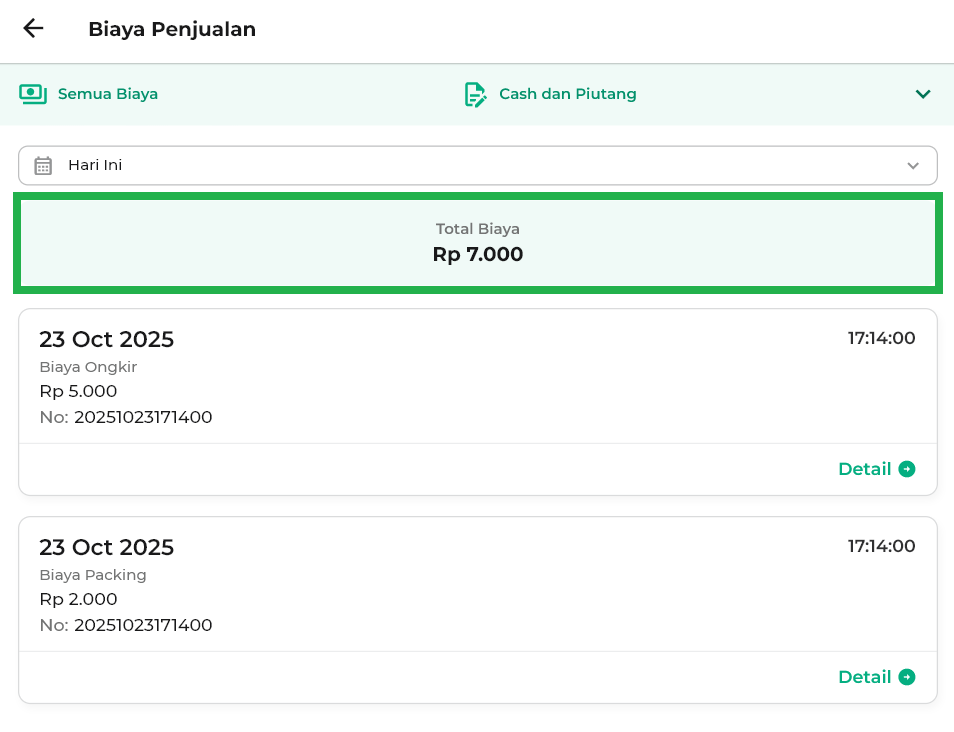Select the Cash dan Piutang filter
The image size is (954, 732).
click(567, 94)
